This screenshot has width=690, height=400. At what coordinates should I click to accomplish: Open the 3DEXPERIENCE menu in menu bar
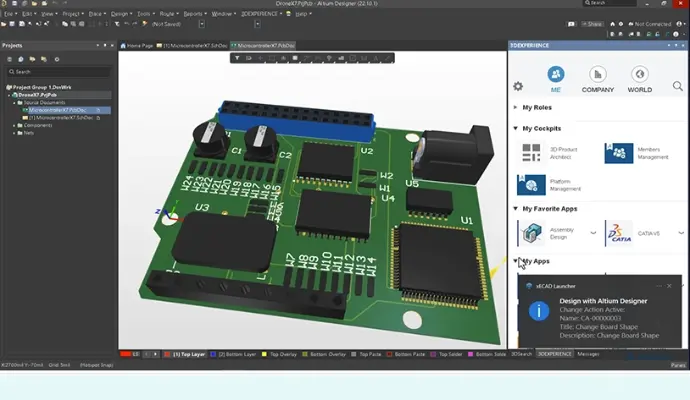pyautogui.click(x=261, y=14)
